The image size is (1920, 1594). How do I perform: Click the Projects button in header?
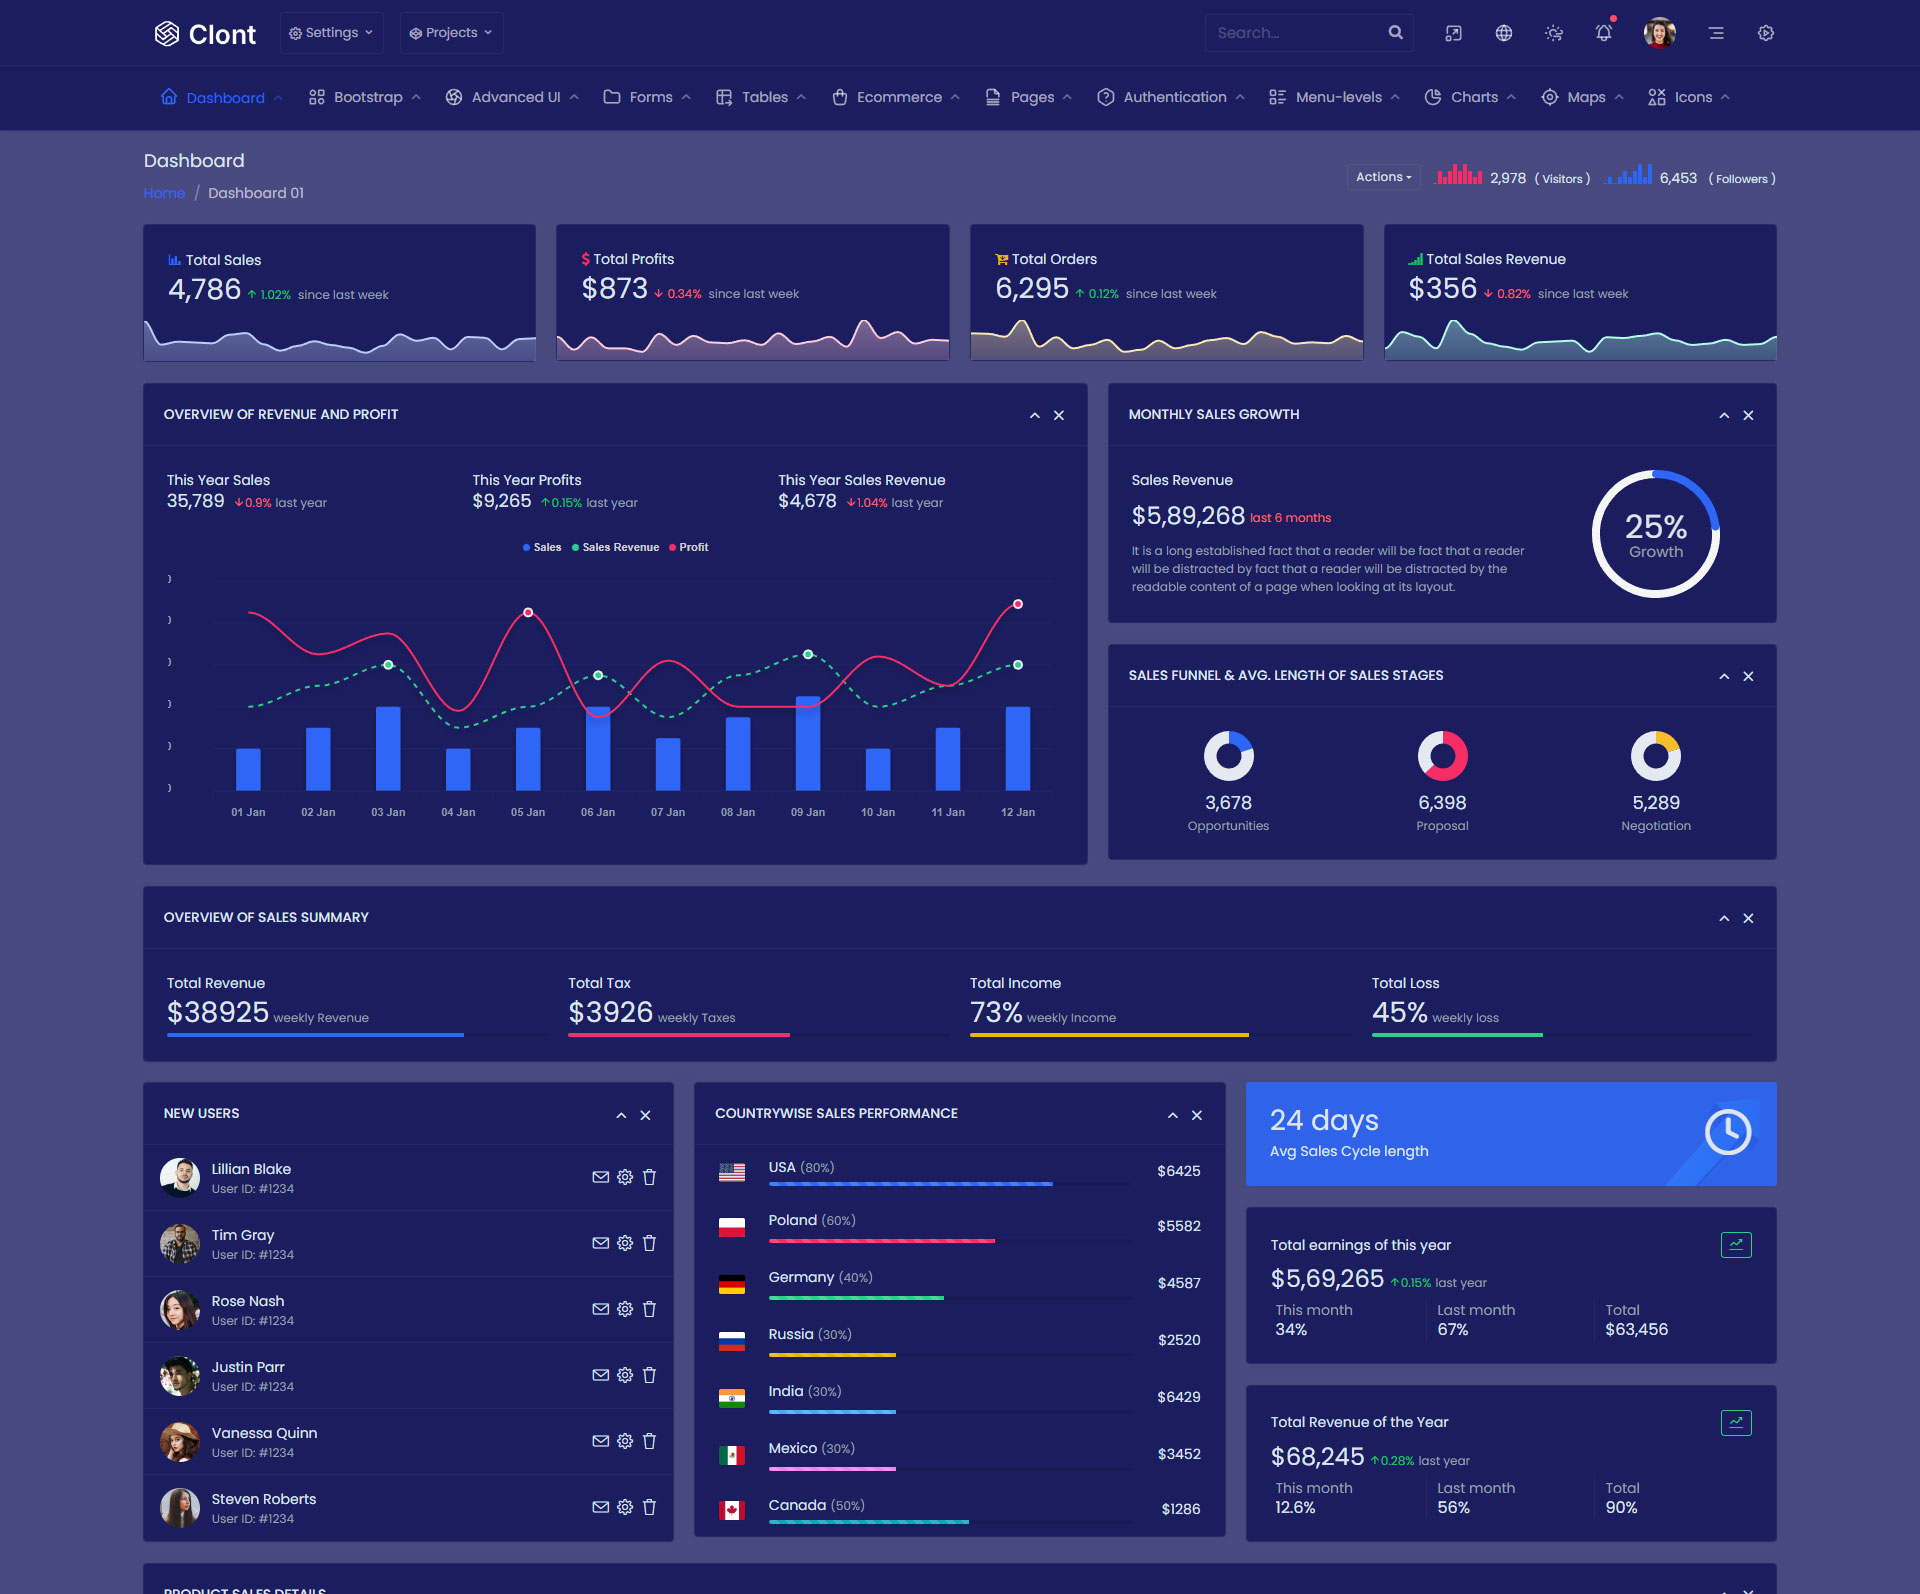coord(451,33)
